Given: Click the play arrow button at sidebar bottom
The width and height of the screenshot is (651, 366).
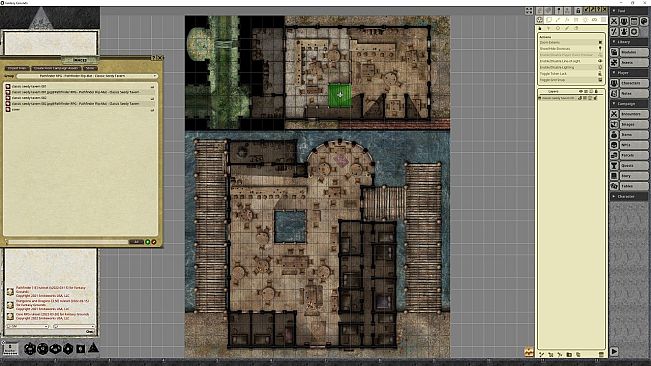Looking at the screenshot, I should 614,352.
